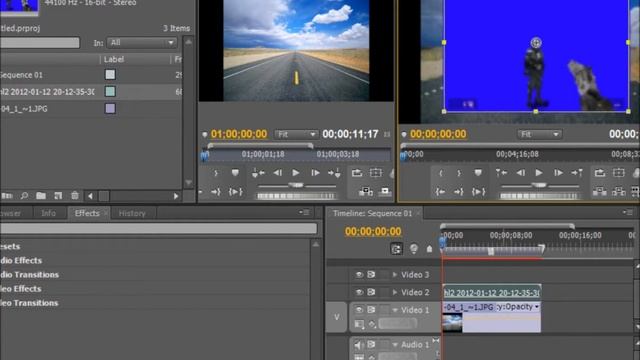
Task: Toggle Loop in Program monitor
Action: pos(600,173)
